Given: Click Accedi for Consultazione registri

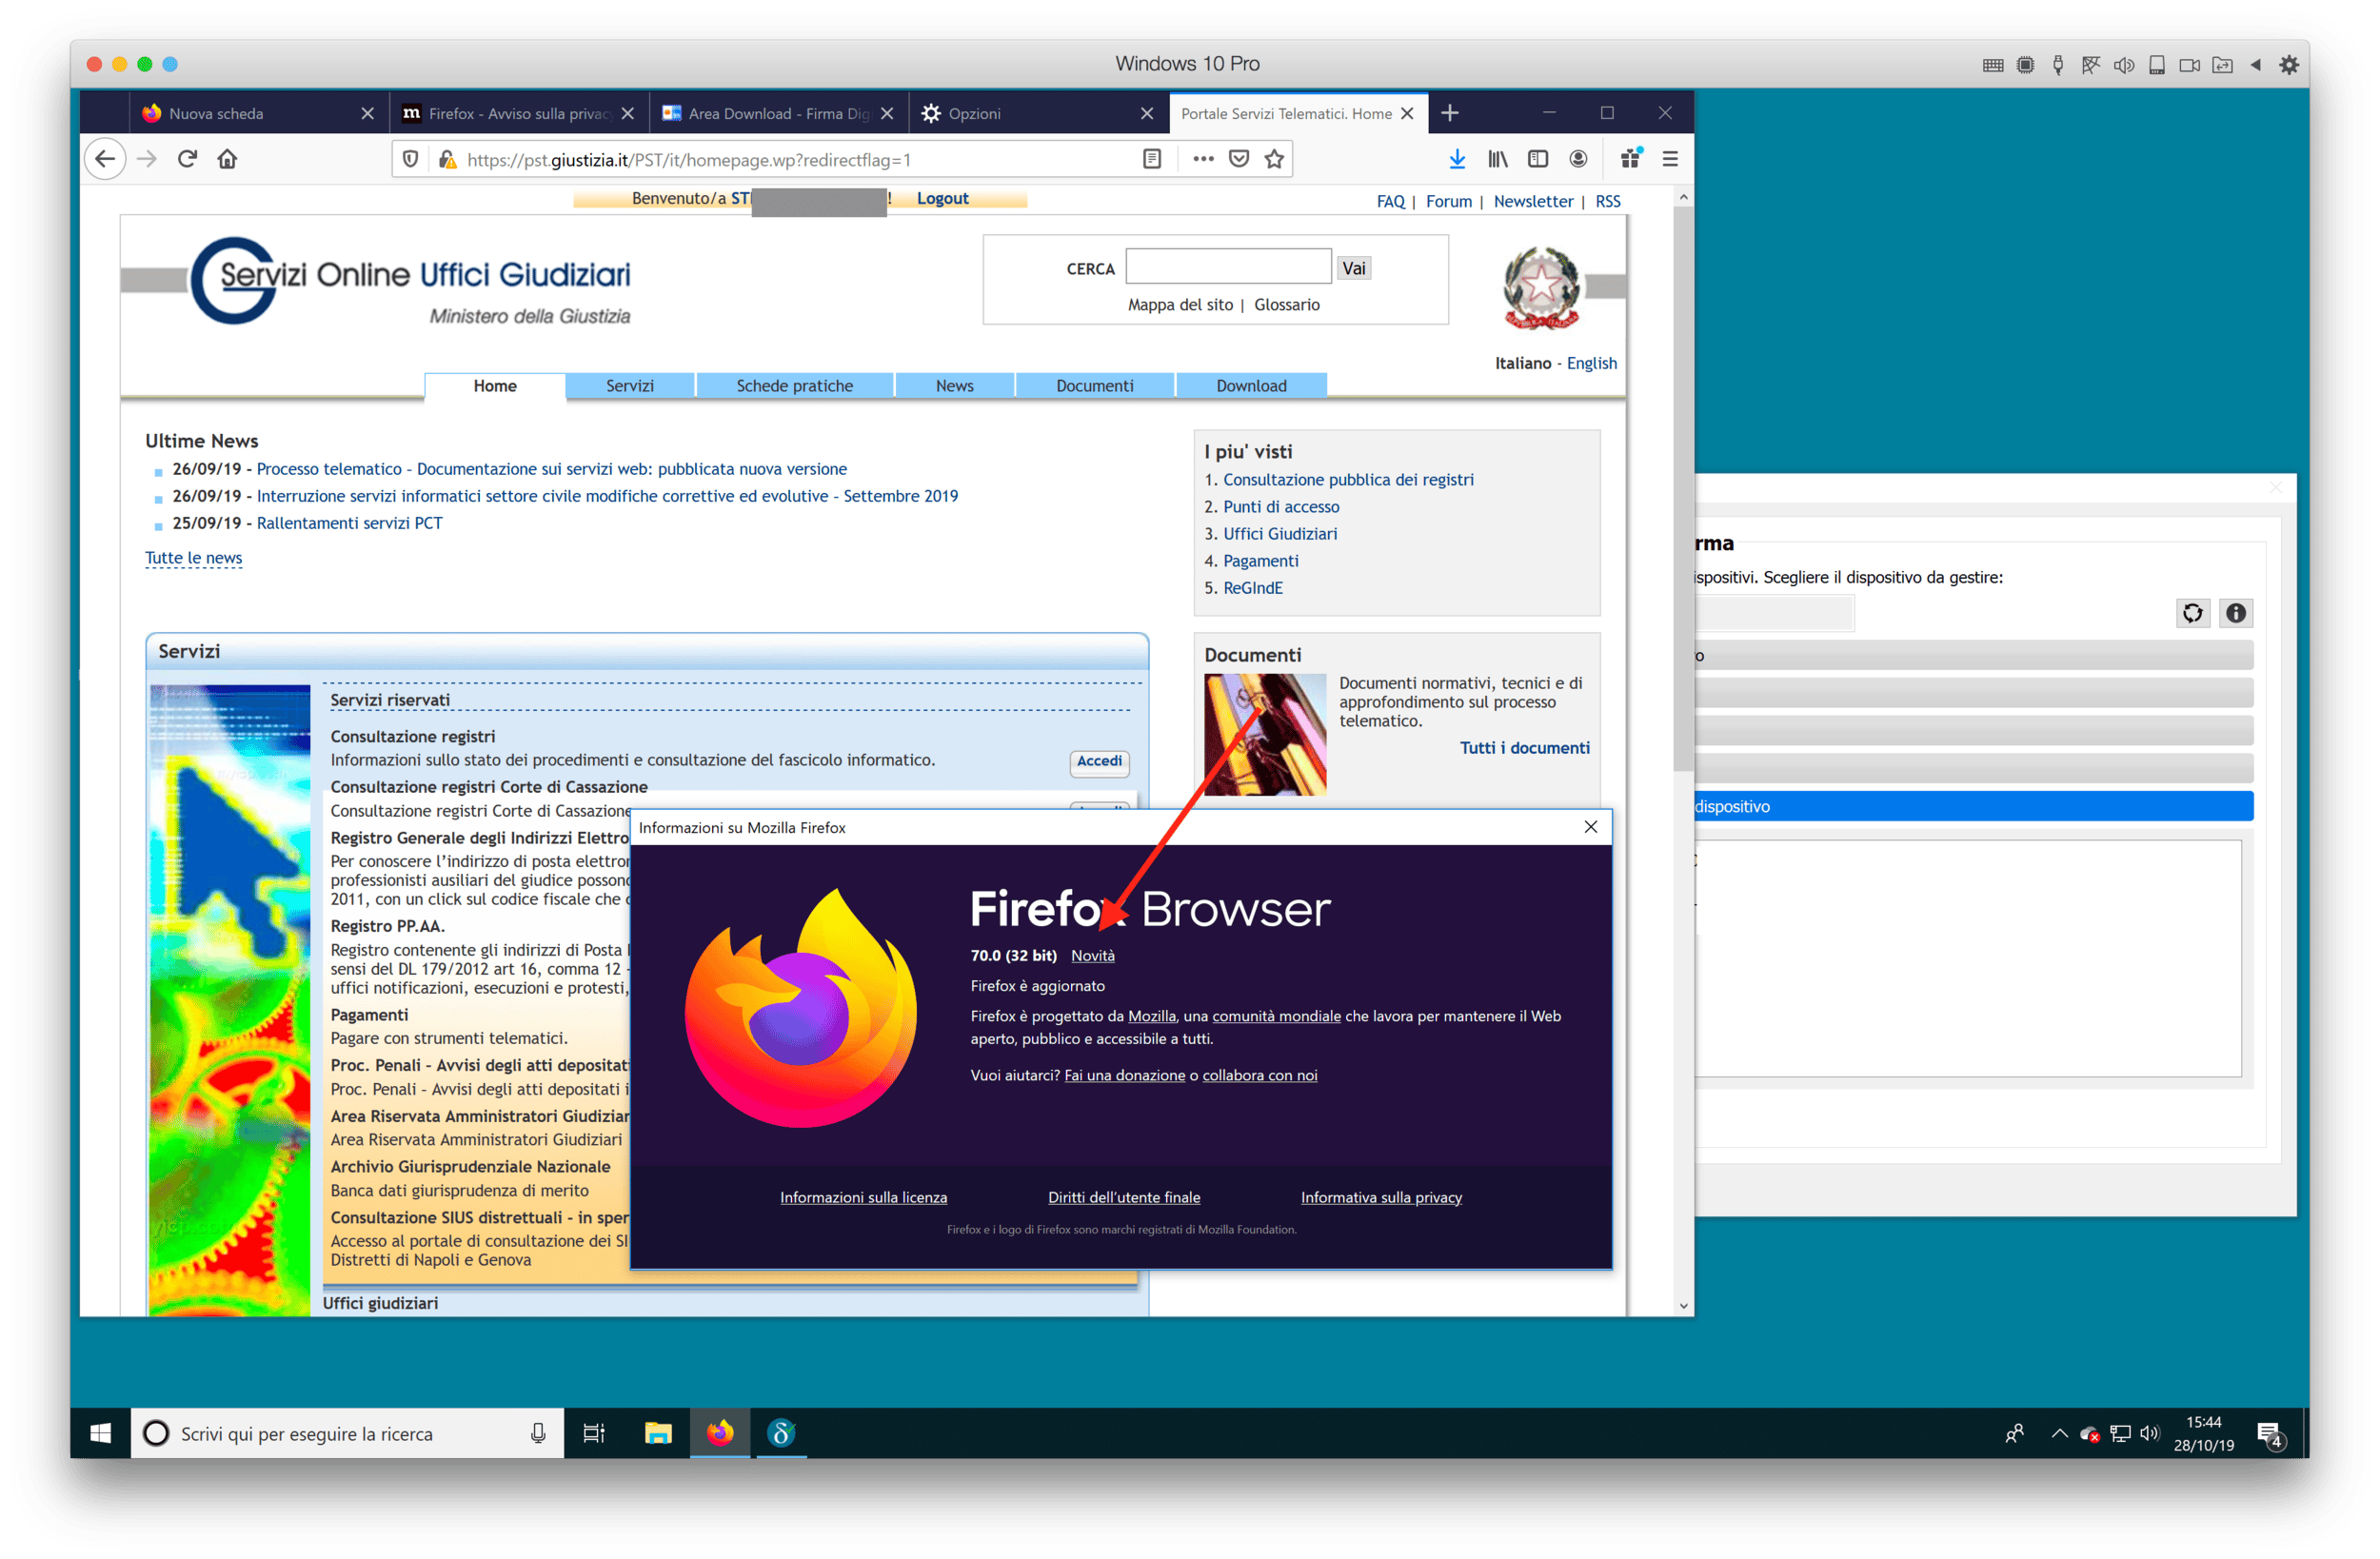Looking at the screenshot, I should tap(1098, 761).
